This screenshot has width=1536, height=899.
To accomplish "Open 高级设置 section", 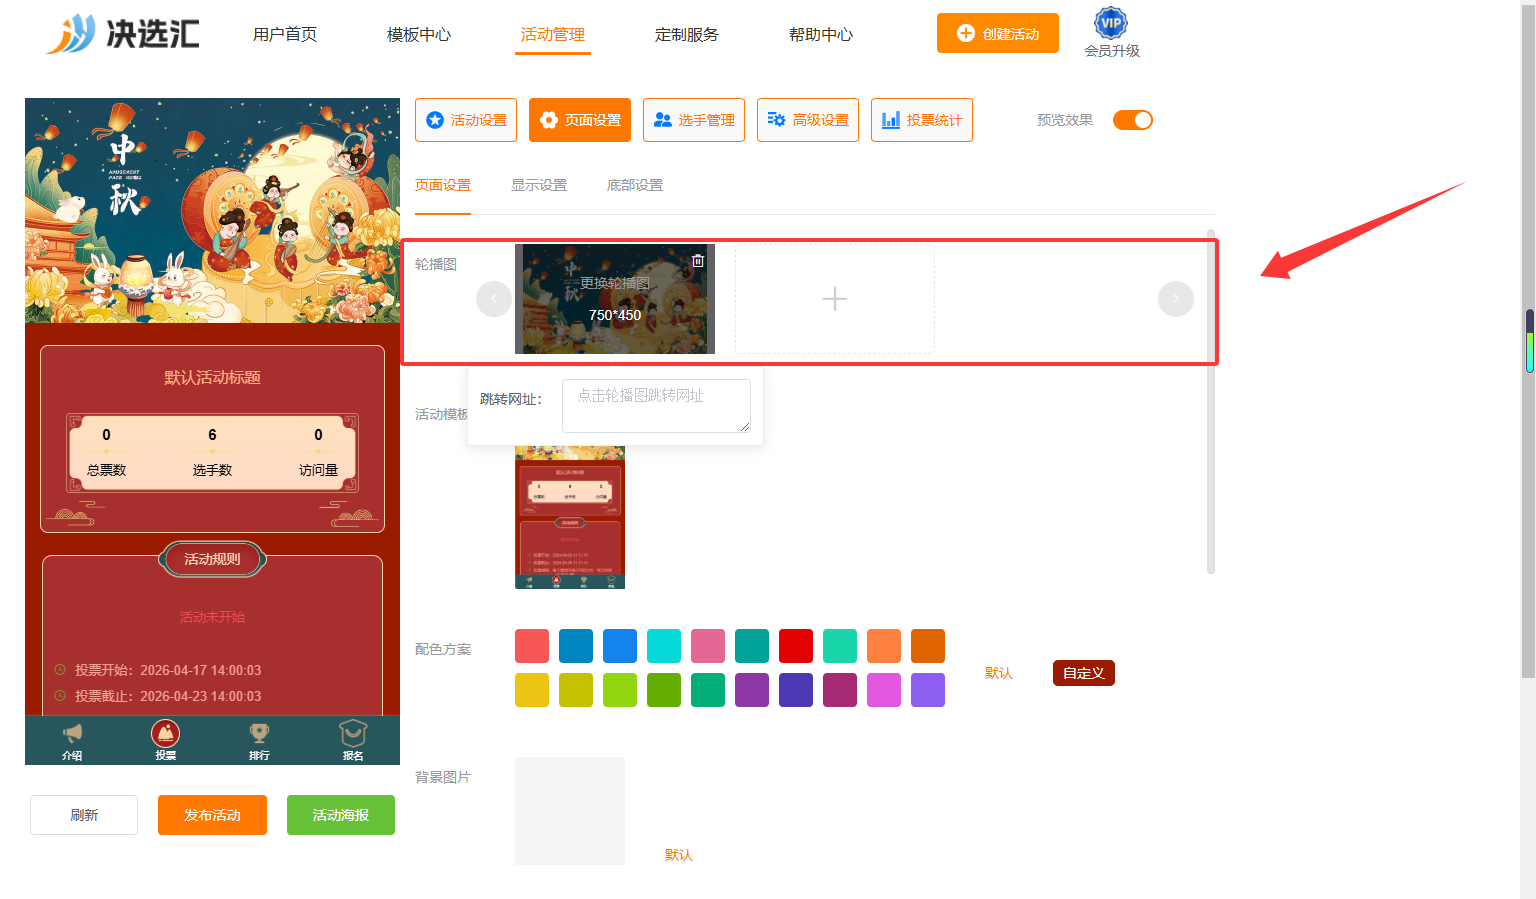I will click(x=808, y=120).
